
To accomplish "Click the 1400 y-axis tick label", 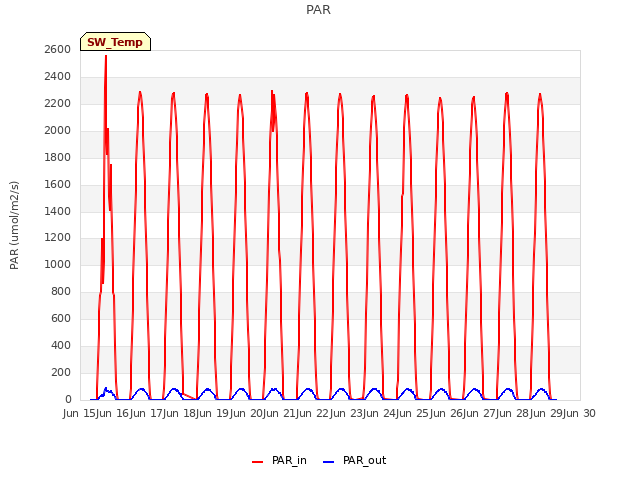I will 58,211.
